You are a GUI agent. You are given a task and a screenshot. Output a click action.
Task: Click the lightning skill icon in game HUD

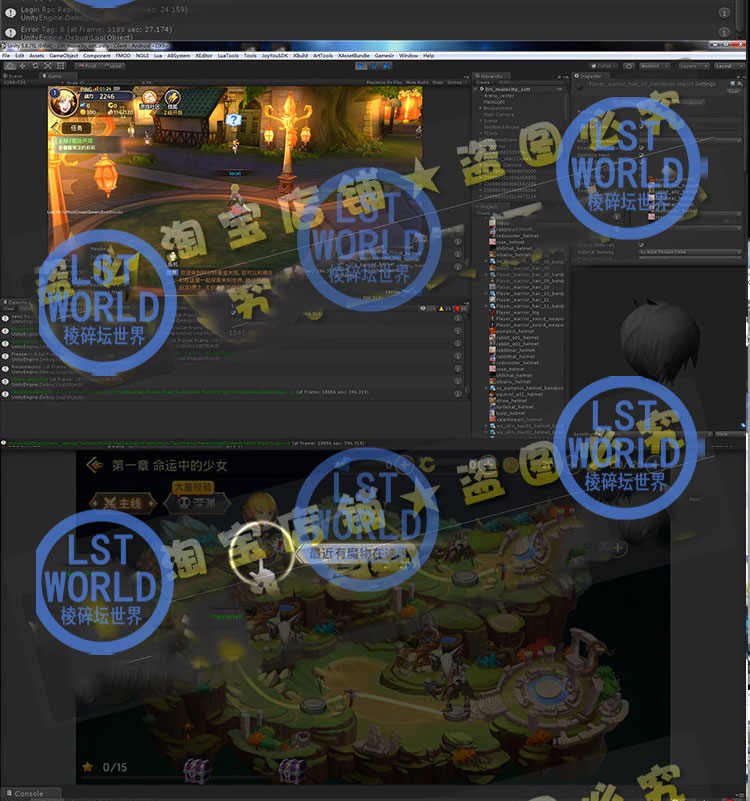click(x=173, y=99)
